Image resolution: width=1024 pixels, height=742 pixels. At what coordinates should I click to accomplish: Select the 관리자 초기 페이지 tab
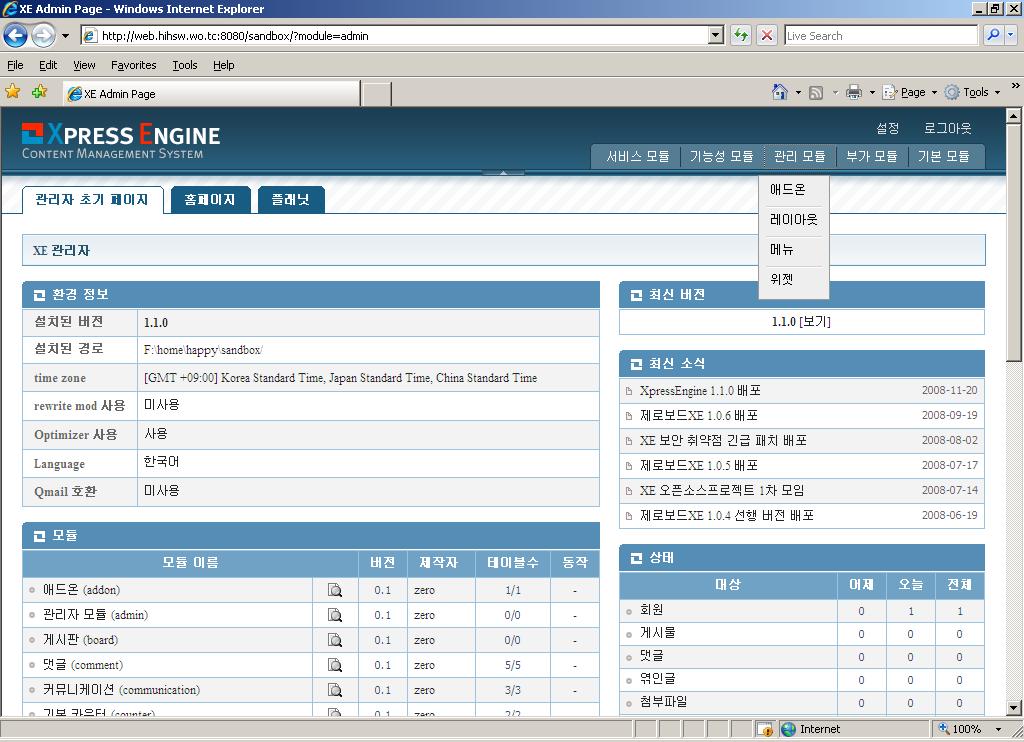tap(91, 200)
